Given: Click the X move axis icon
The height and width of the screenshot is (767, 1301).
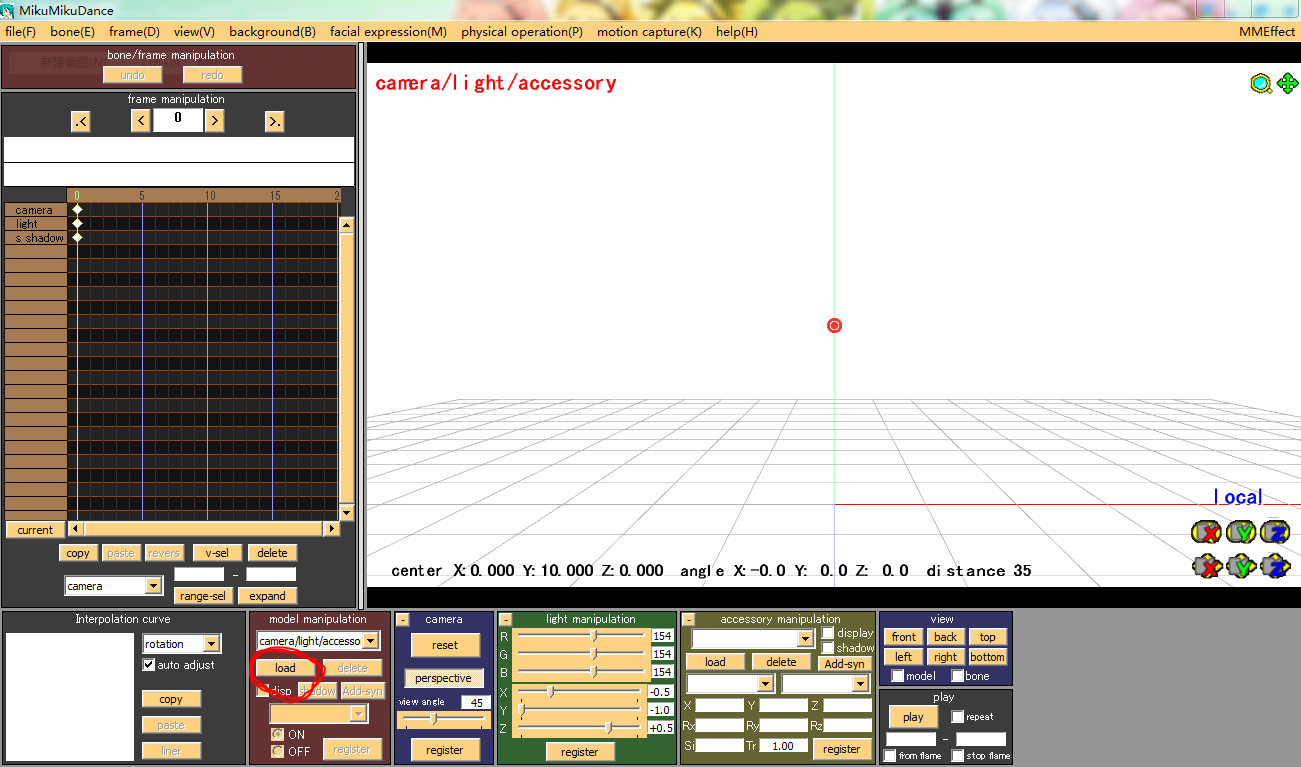Looking at the screenshot, I should (x=1207, y=567).
